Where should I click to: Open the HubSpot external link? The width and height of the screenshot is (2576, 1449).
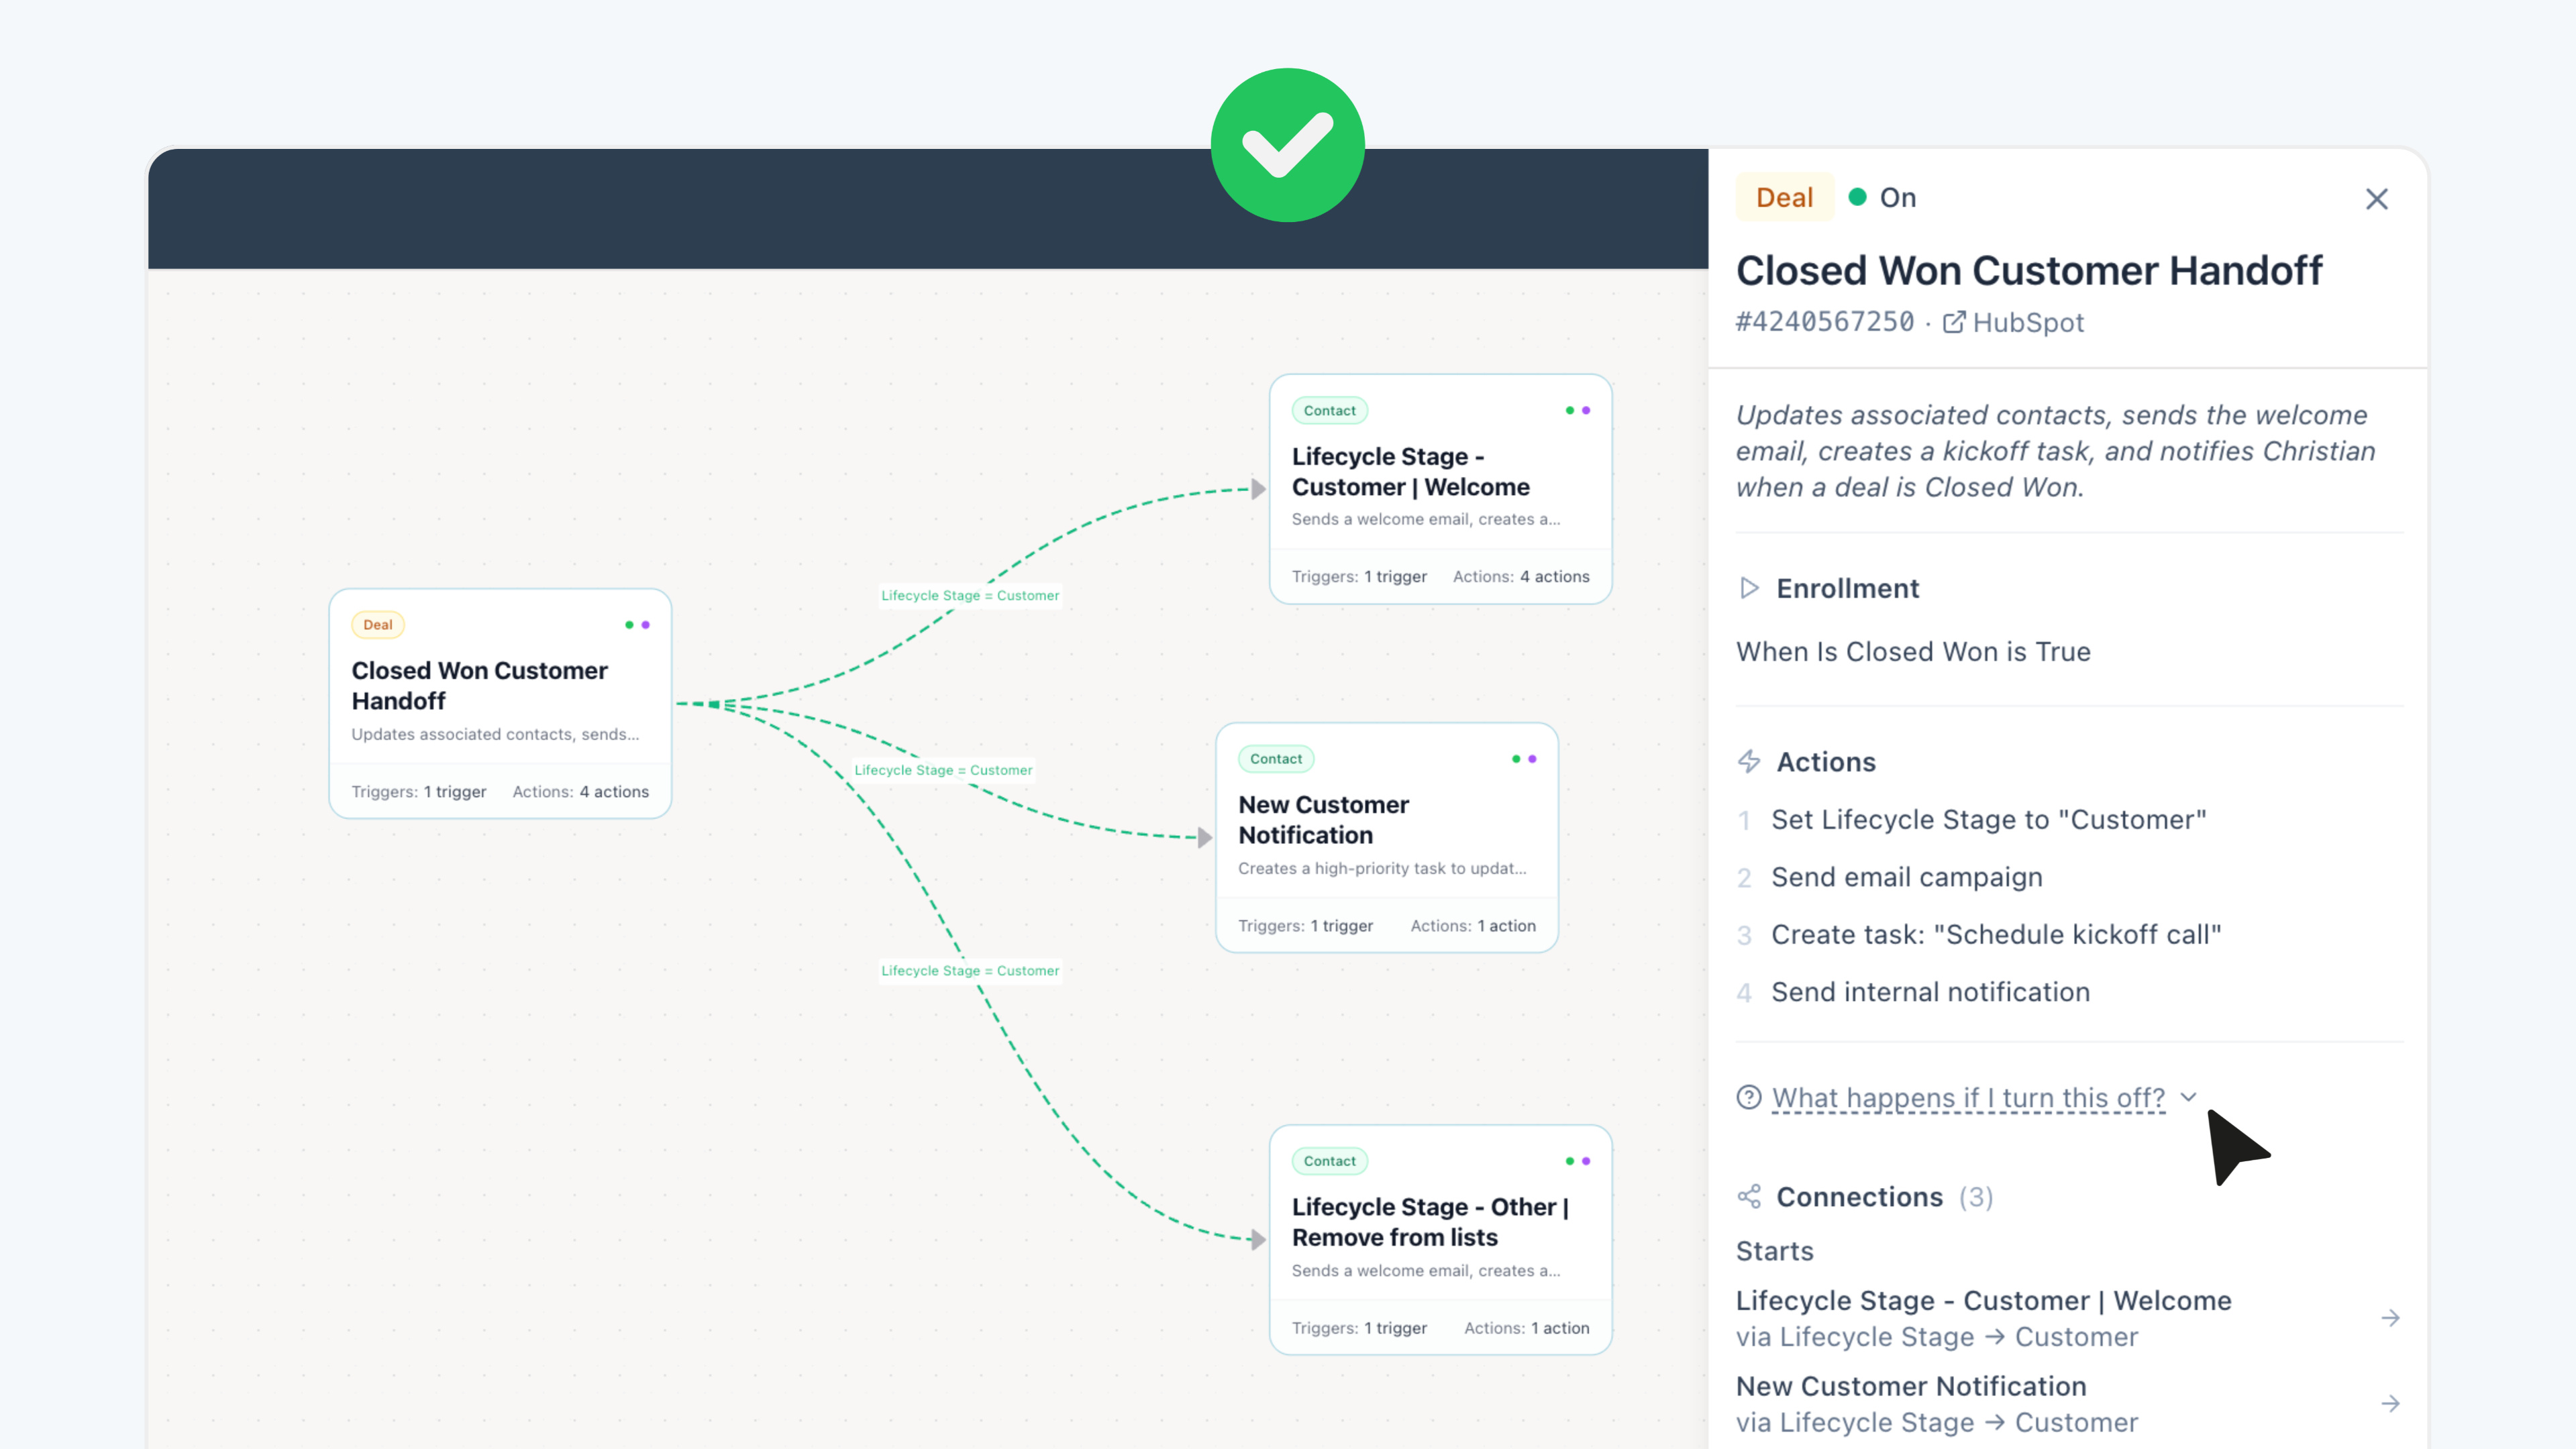pos(2013,322)
